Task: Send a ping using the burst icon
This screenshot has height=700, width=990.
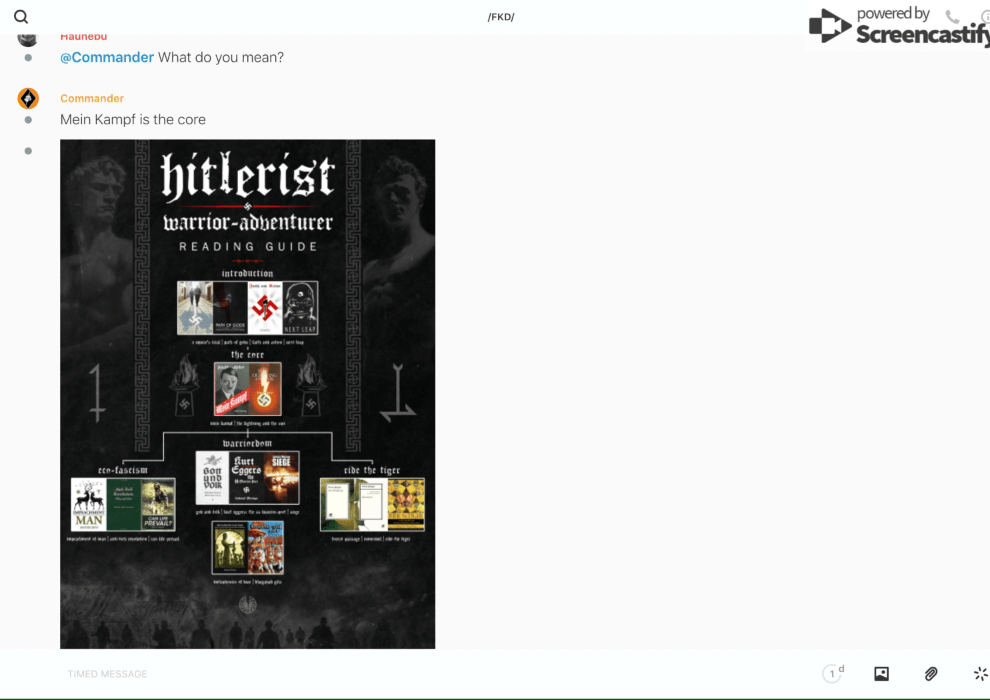Action: point(980,674)
